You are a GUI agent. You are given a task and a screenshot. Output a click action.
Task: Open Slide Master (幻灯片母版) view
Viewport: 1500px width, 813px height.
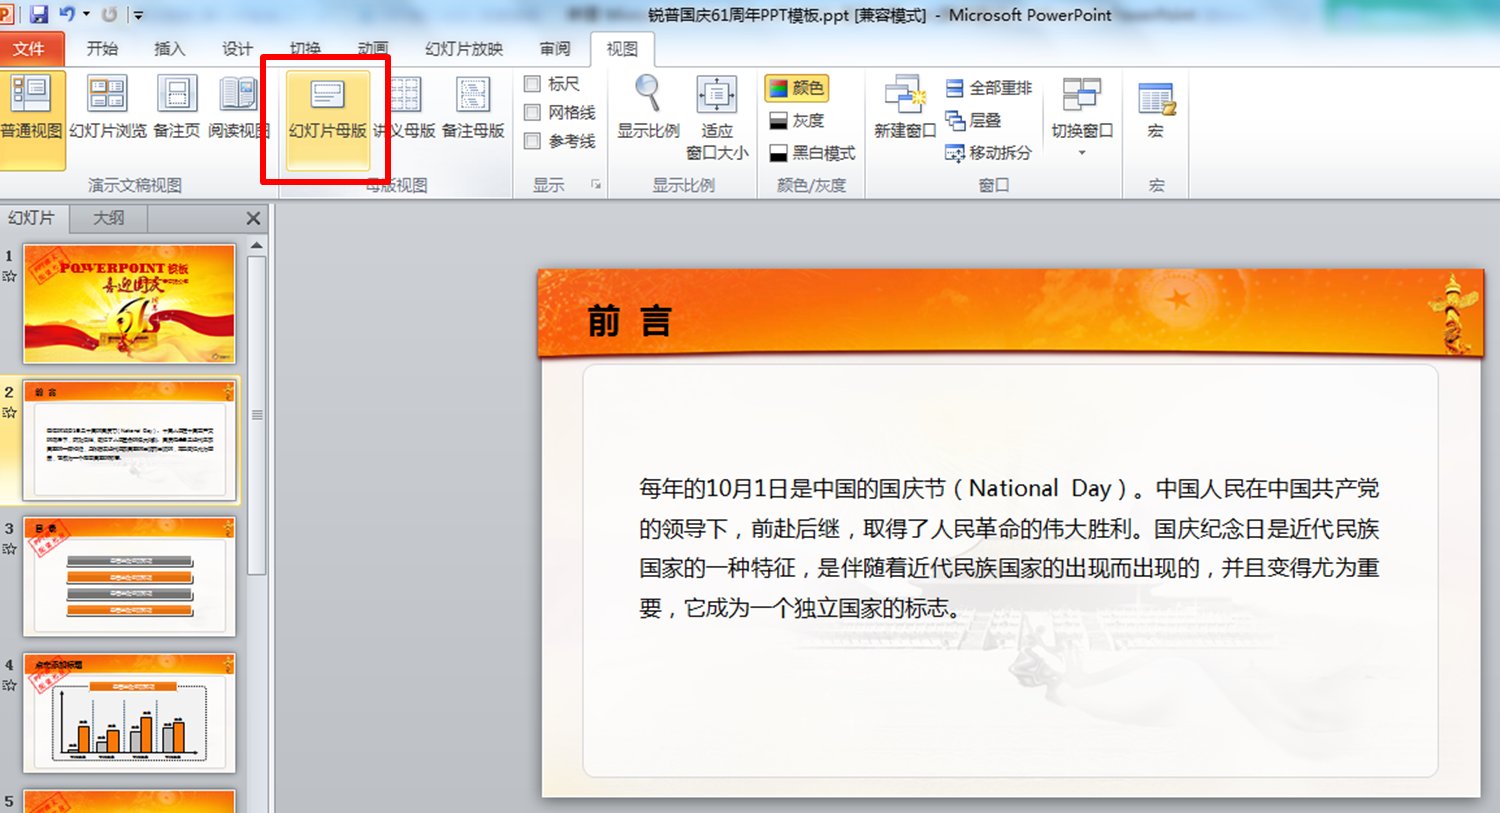tap(327, 108)
